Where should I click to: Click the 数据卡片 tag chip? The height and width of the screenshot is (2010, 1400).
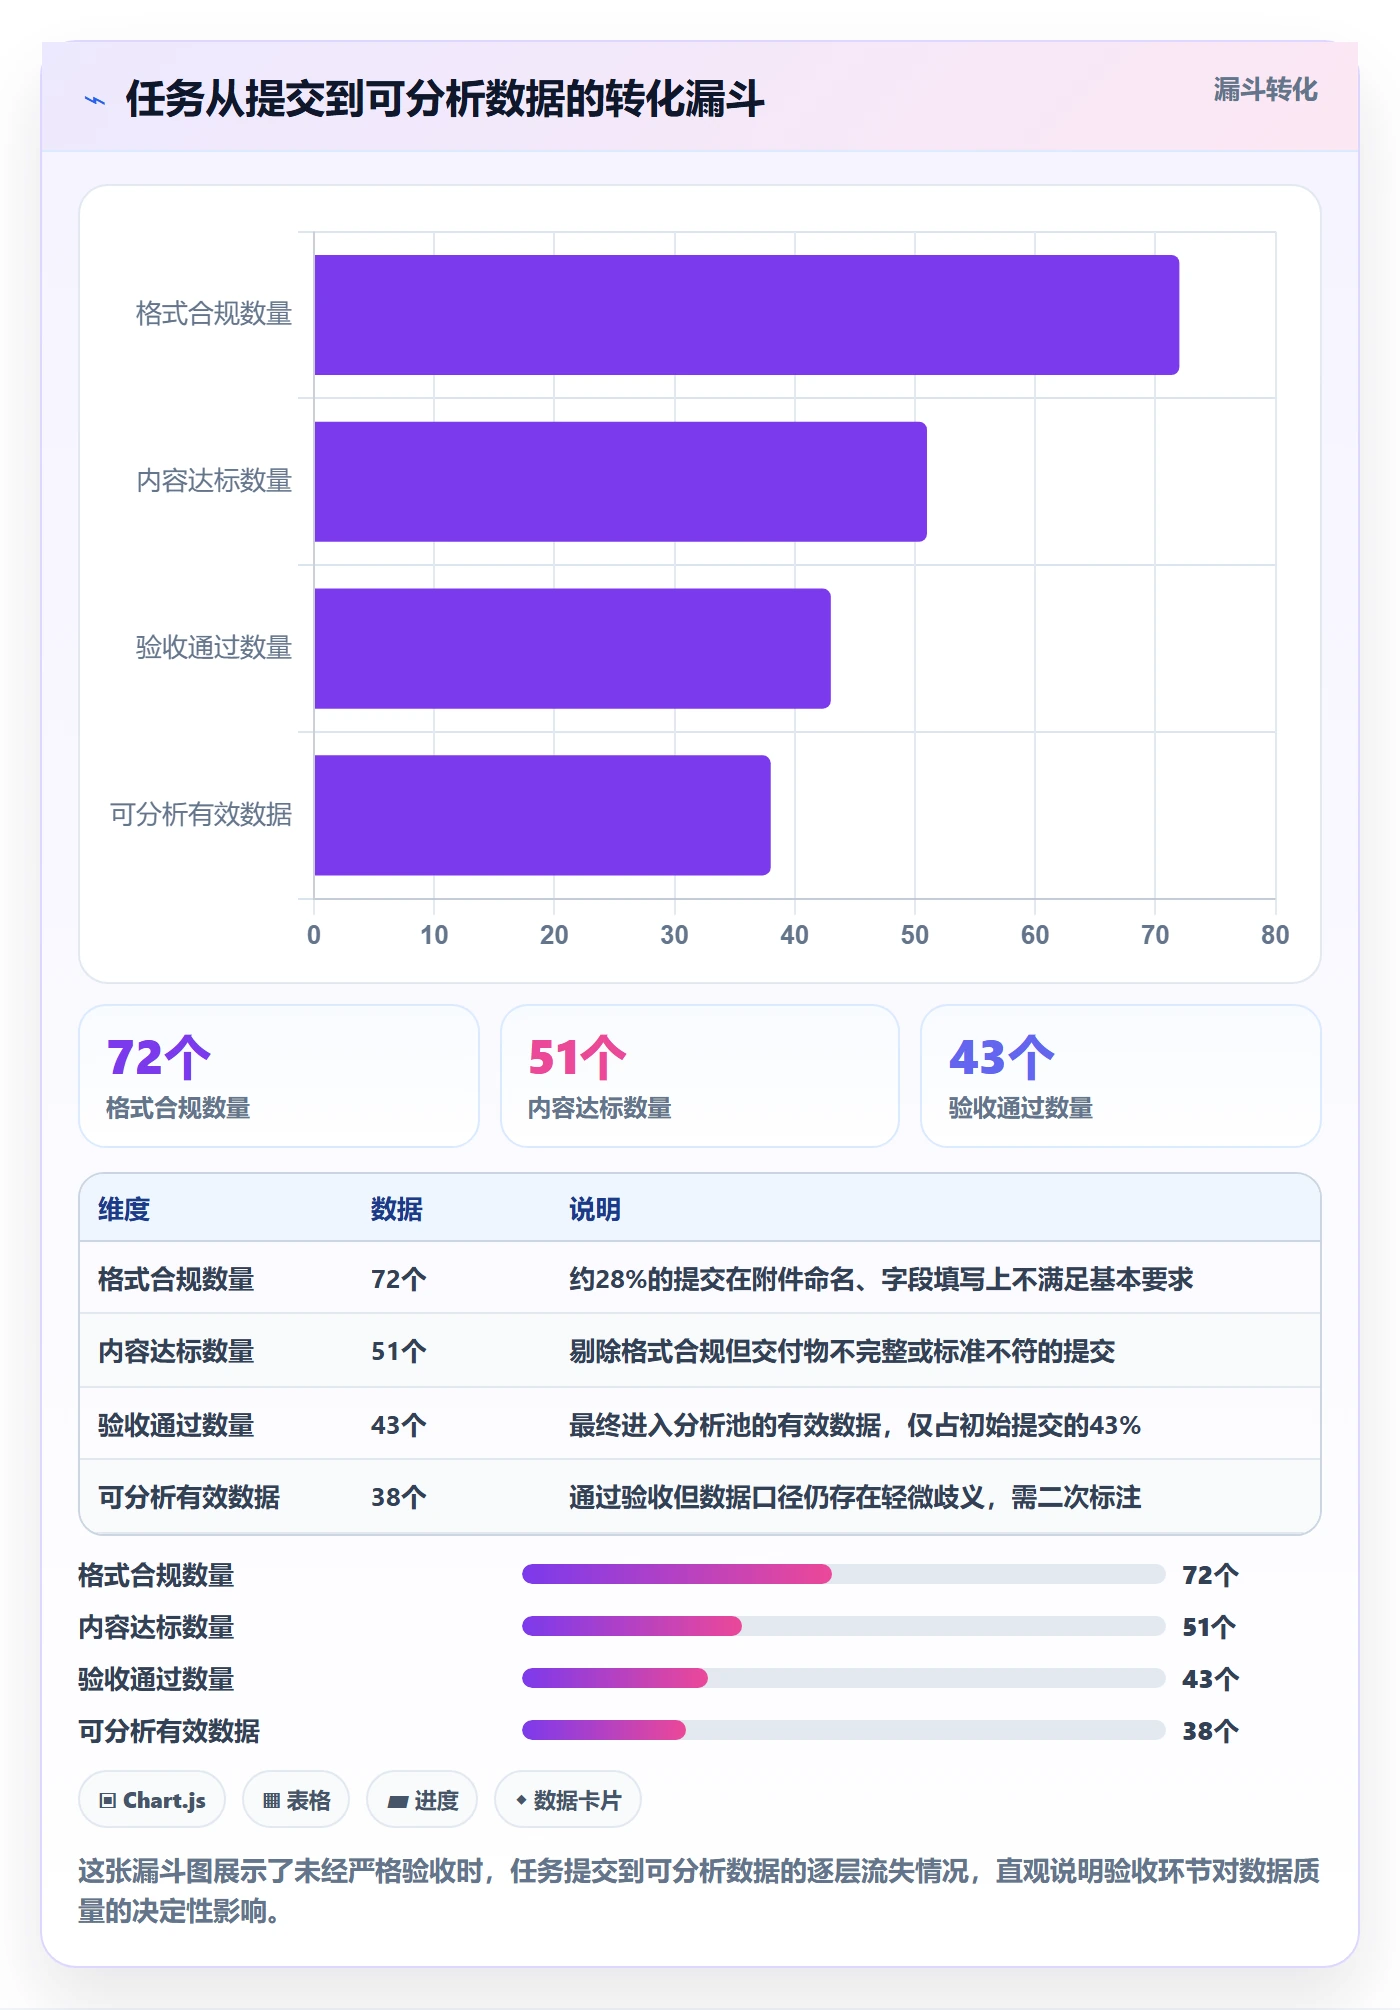tap(568, 1800)
